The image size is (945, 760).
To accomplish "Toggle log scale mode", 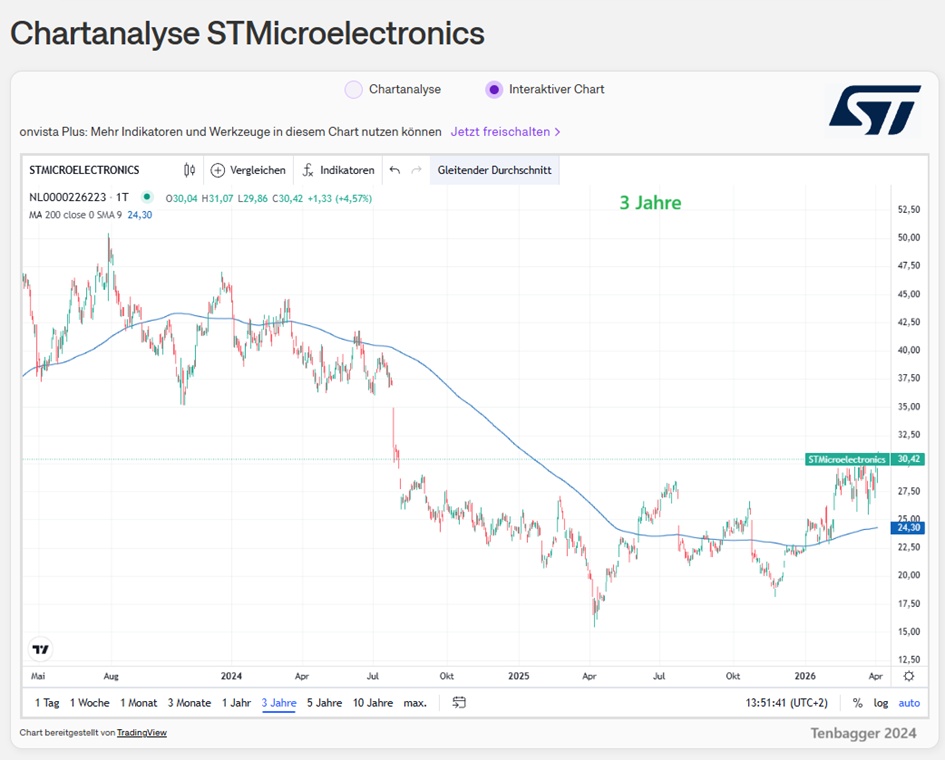I will 880,703.
